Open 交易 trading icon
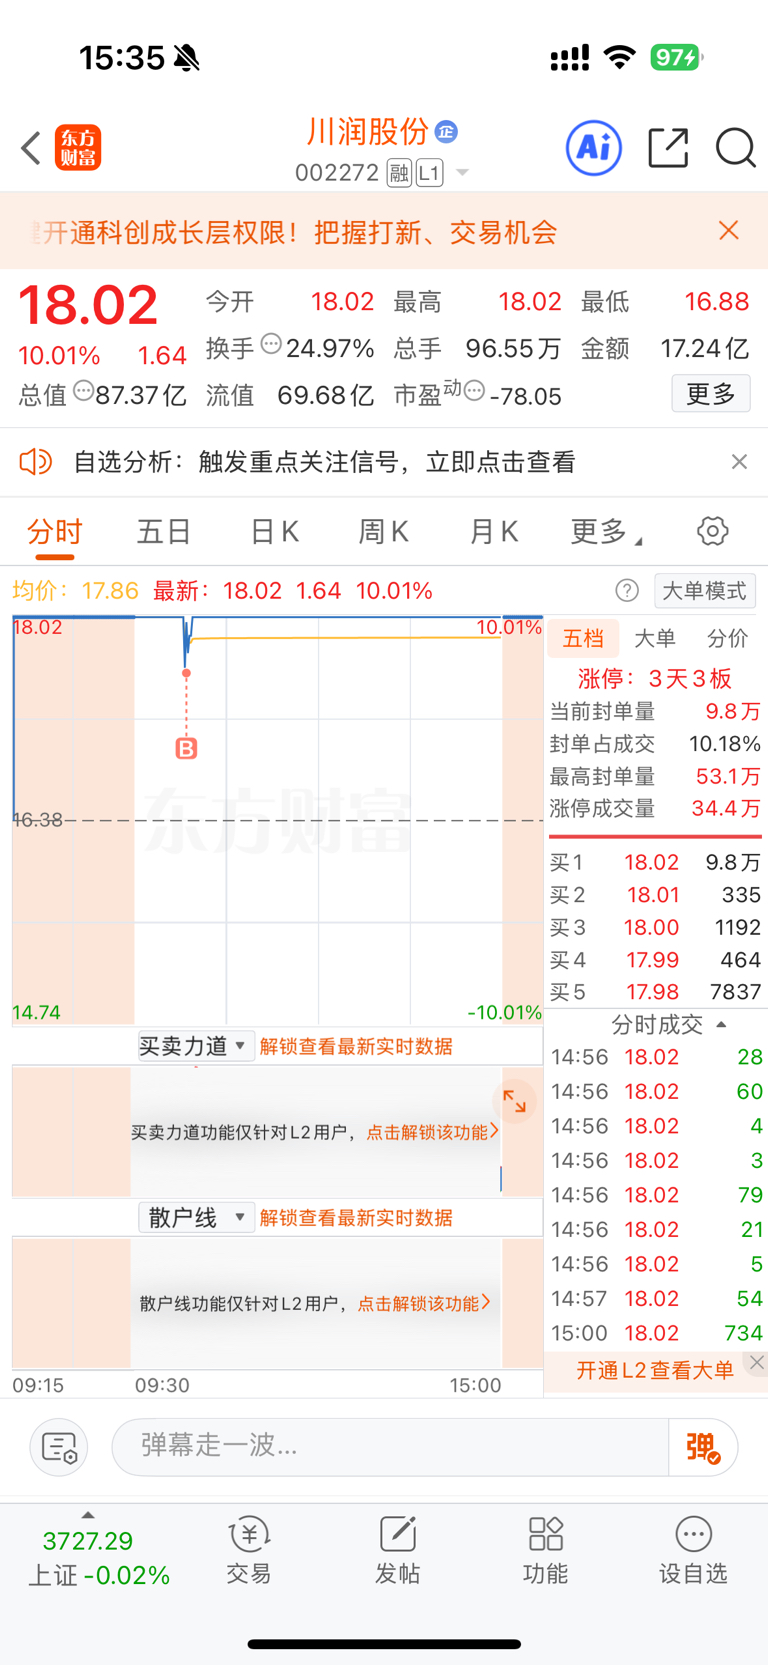The height and width of the screenshot is (1665, 769). coord(249,1549)
